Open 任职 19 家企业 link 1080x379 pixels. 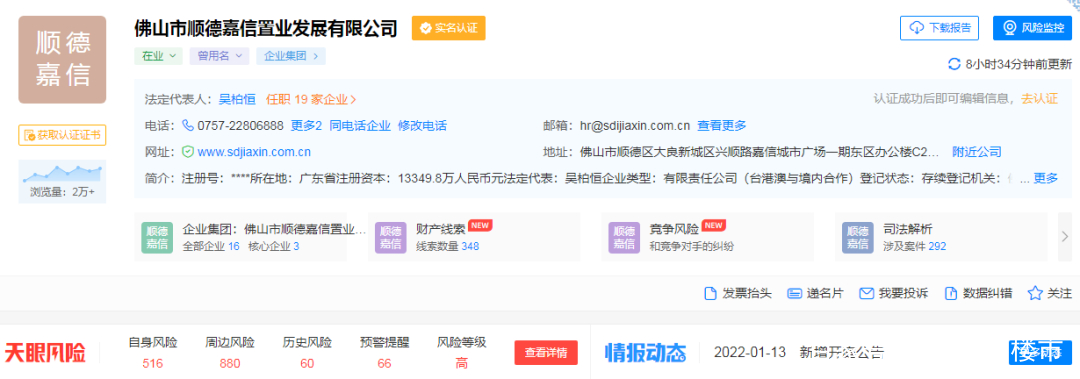coord(311,99)
